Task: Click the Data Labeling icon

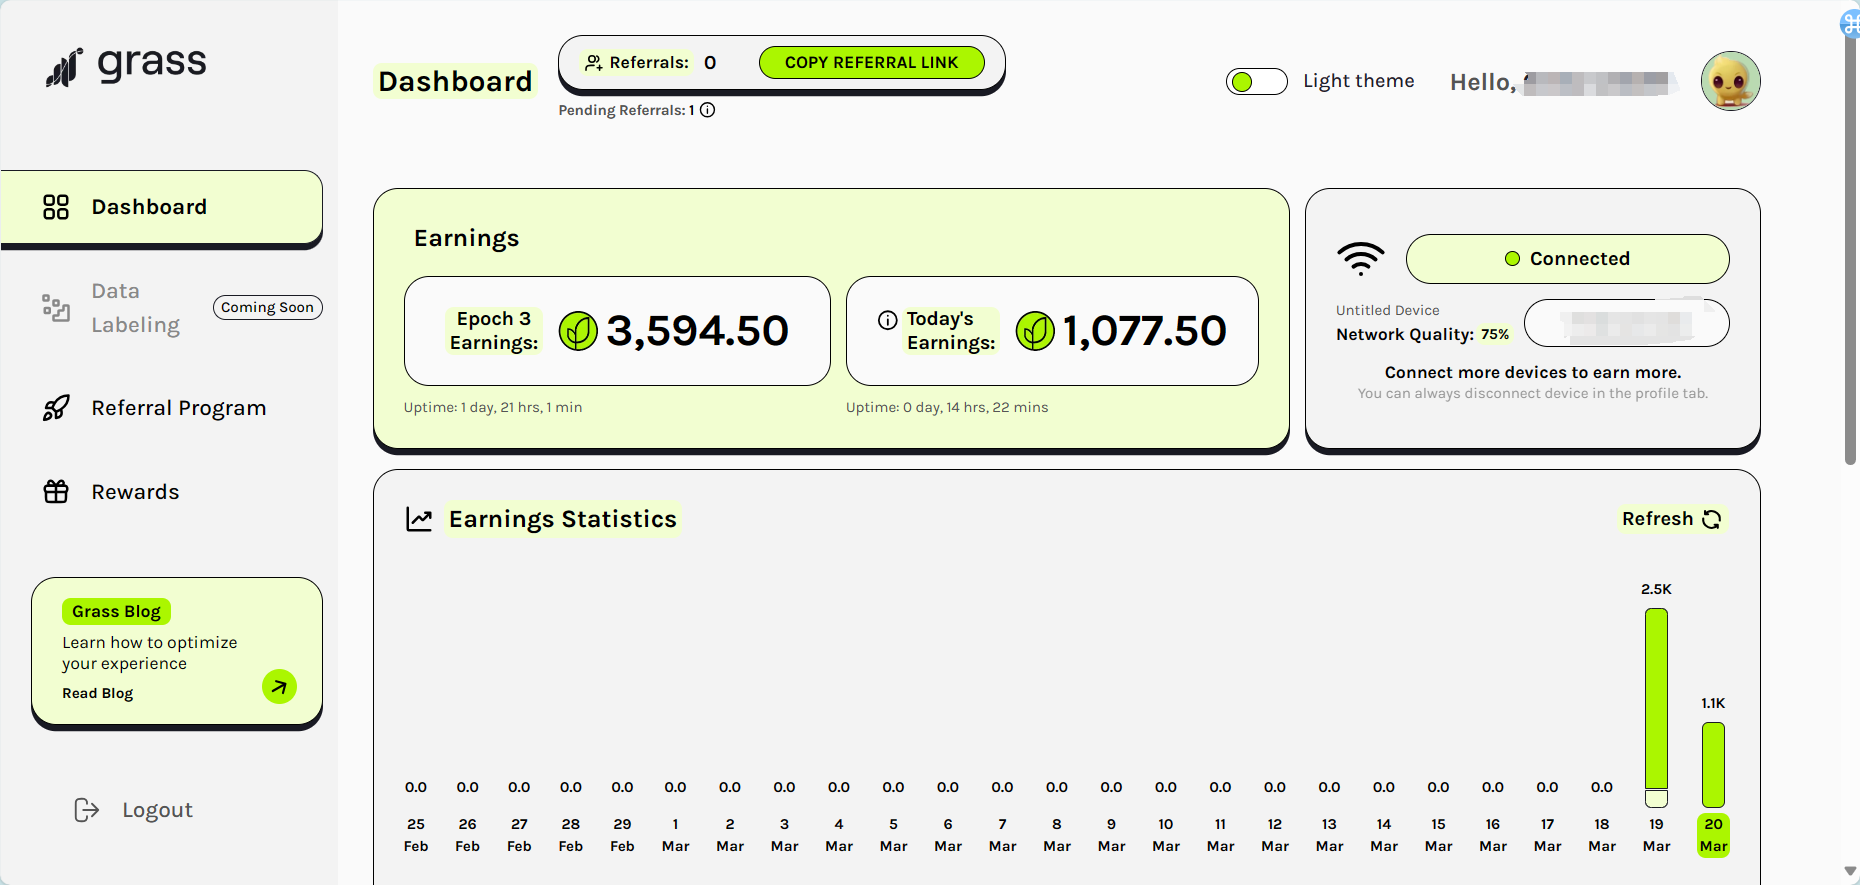Action: click(56, 308)
